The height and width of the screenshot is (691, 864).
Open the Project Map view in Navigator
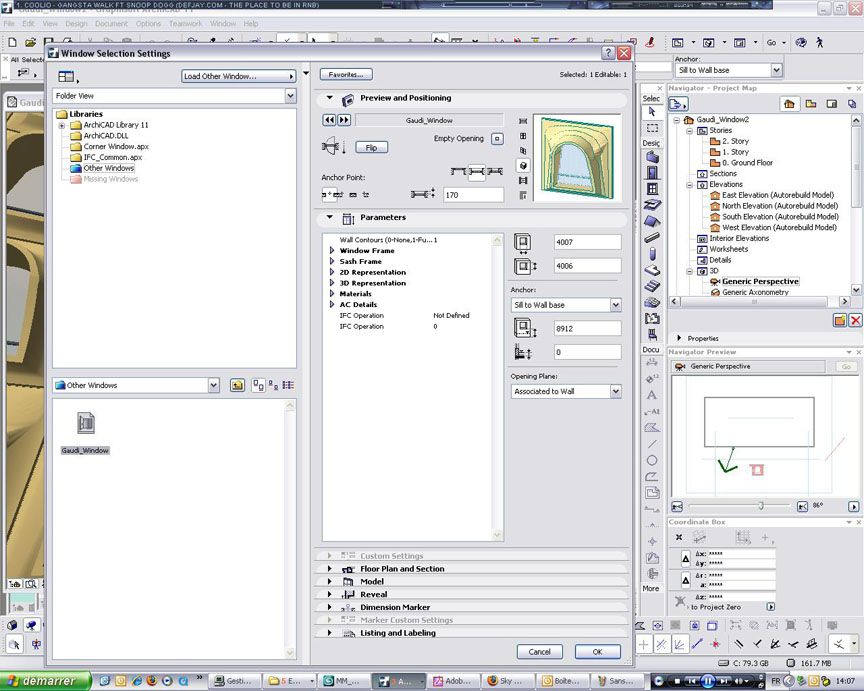[789, 104]
